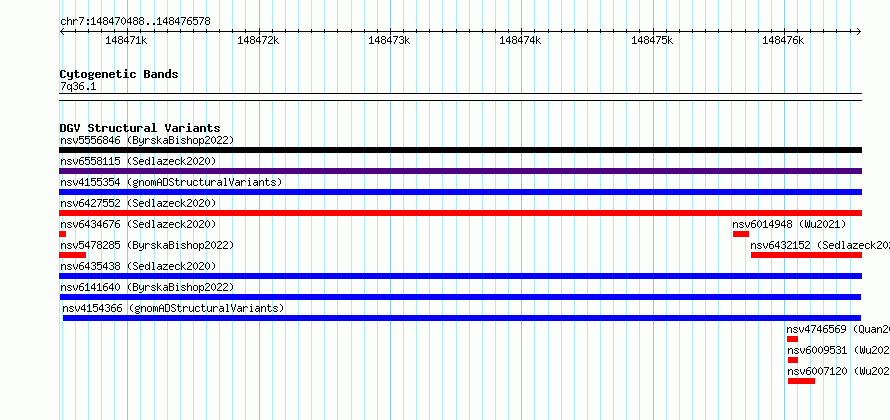Screen dimensions: 890x420
Task: Select the red nsv6007120 variant bar
Action: 801,381
